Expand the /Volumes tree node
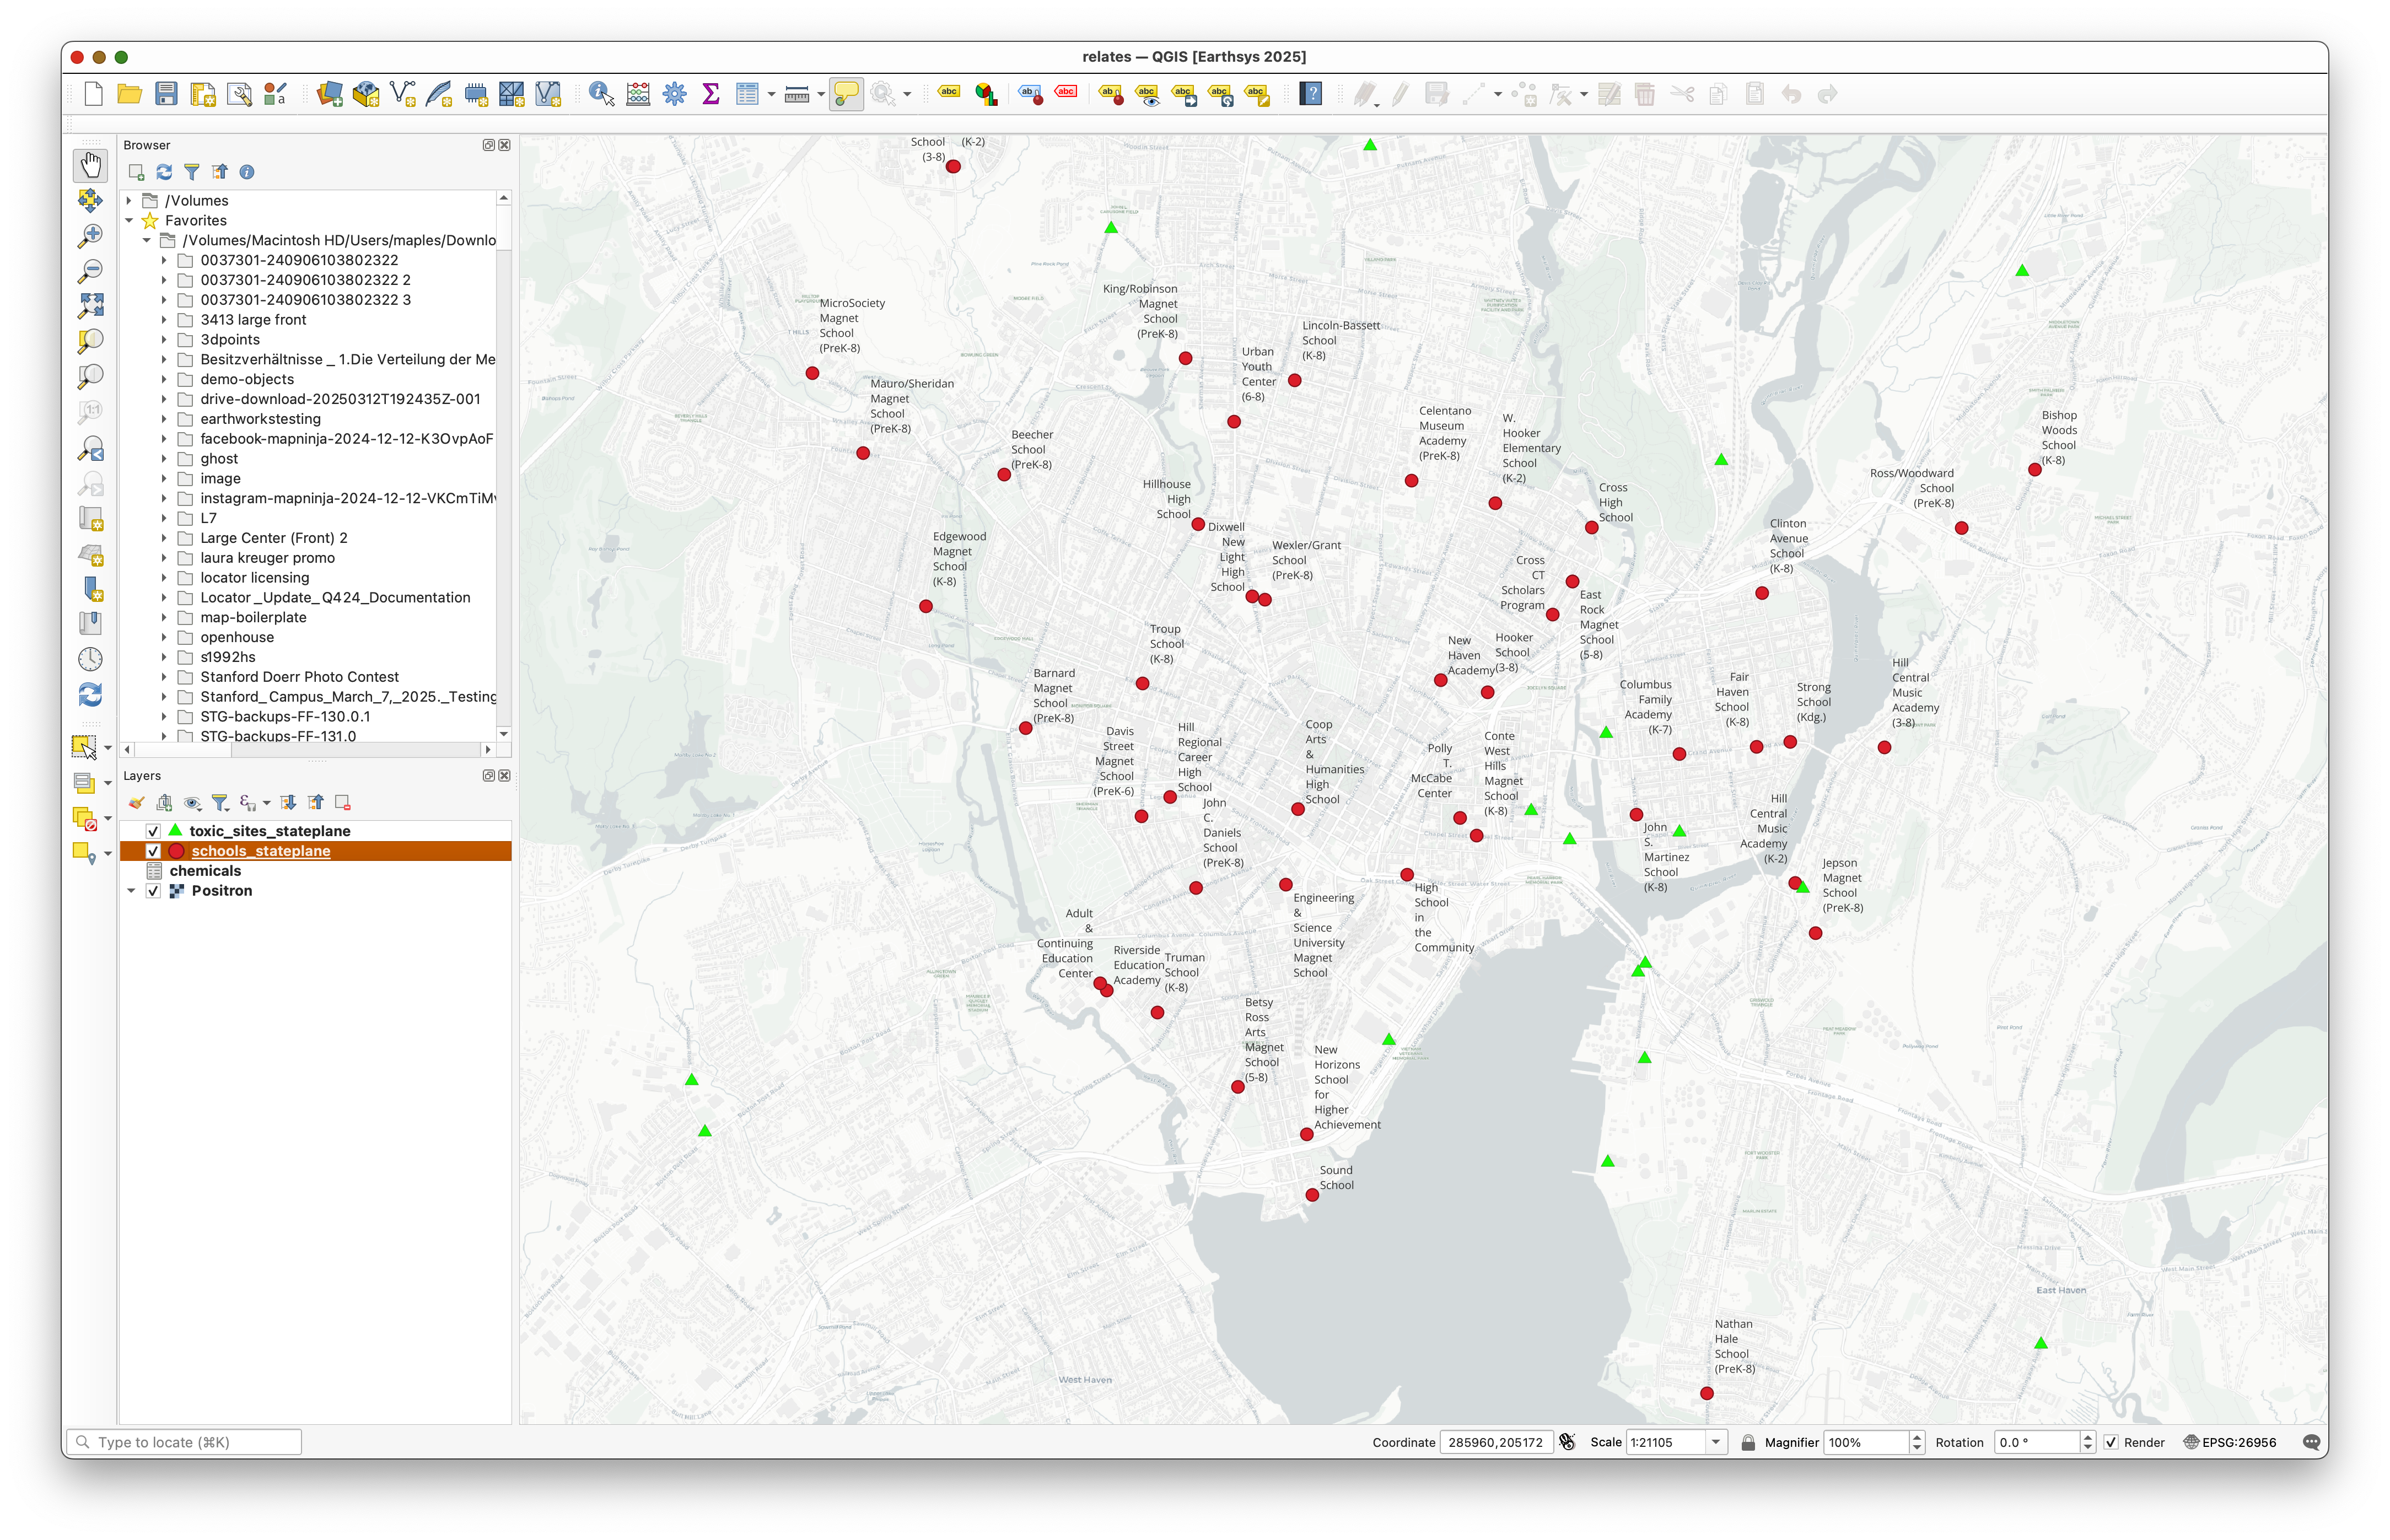 tap(129, 201)
